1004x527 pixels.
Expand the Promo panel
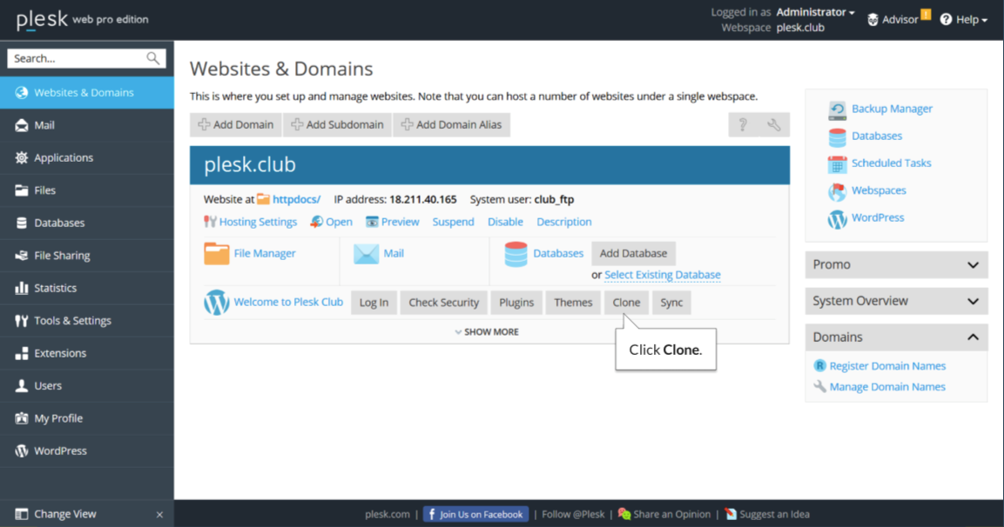896,264
